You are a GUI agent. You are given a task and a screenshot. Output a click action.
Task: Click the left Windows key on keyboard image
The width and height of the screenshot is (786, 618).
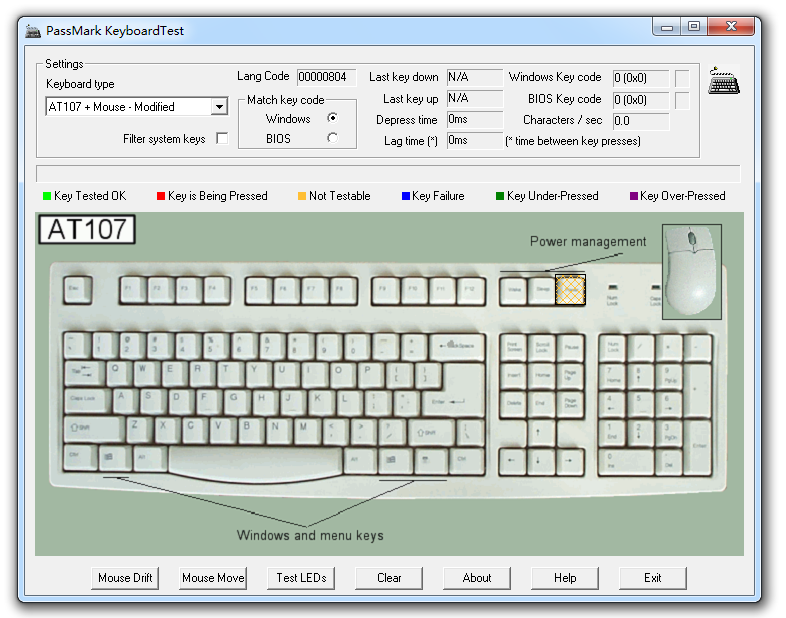tap(111, 458)
